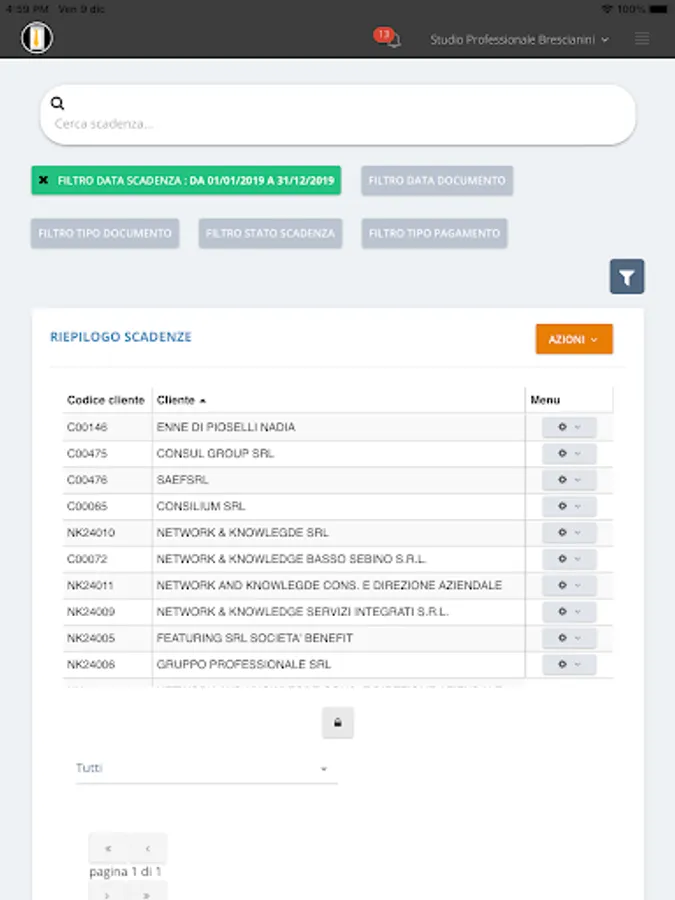Image resolution: width=675 pixels, height=900 pixels.
Task: Select client code NK24009
Action: 91,612
